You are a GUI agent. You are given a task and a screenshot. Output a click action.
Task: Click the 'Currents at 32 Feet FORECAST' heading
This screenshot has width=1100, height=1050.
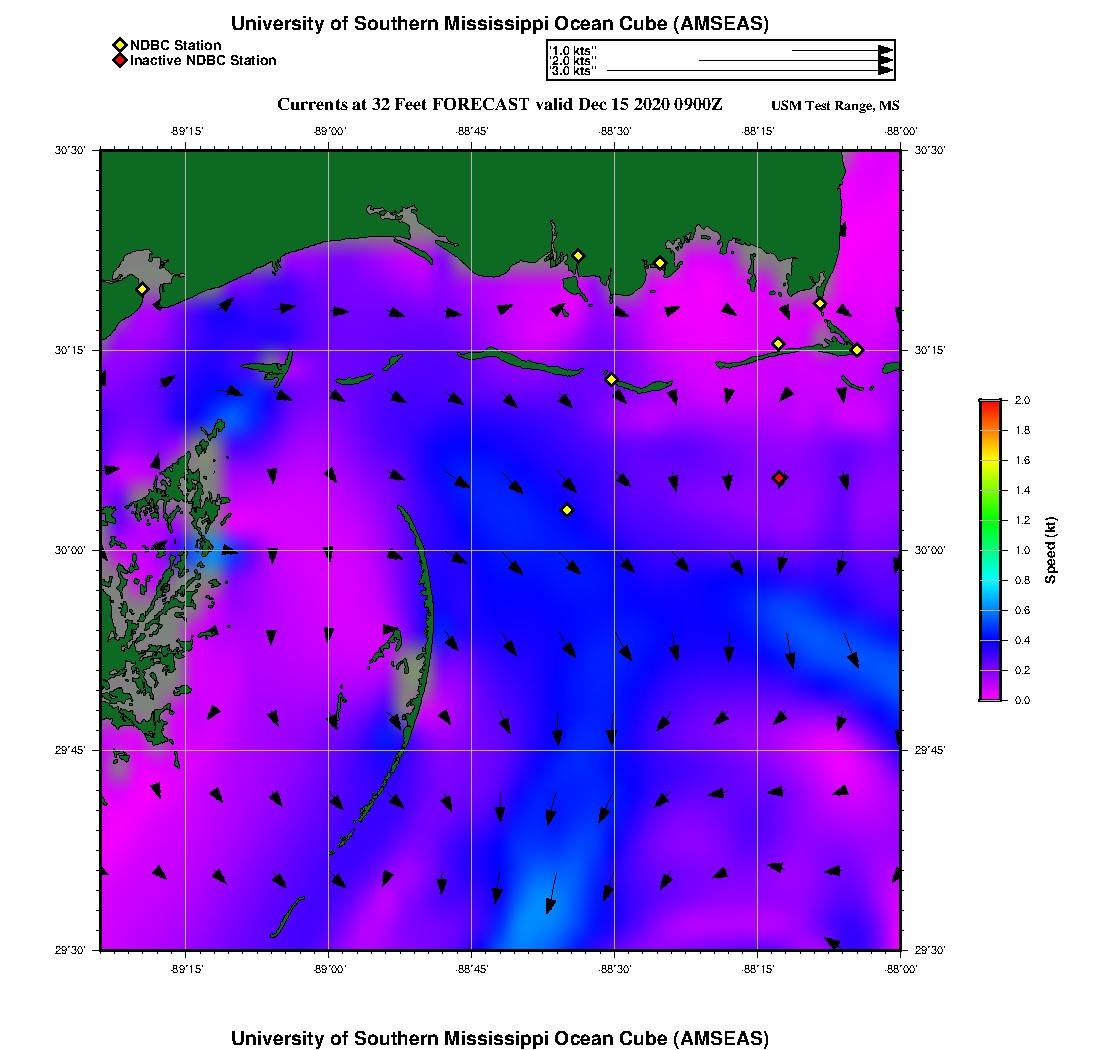click(x=499, y=105)
